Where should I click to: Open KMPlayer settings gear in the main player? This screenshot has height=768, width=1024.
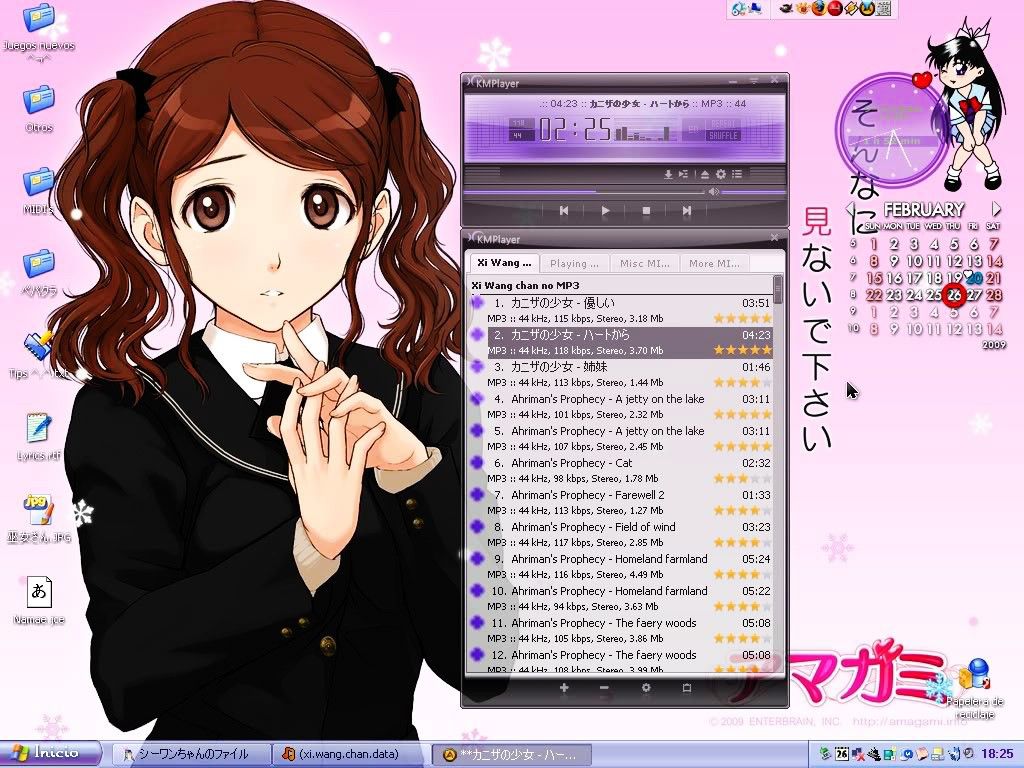pyautogui.click(x=720, y=174)
